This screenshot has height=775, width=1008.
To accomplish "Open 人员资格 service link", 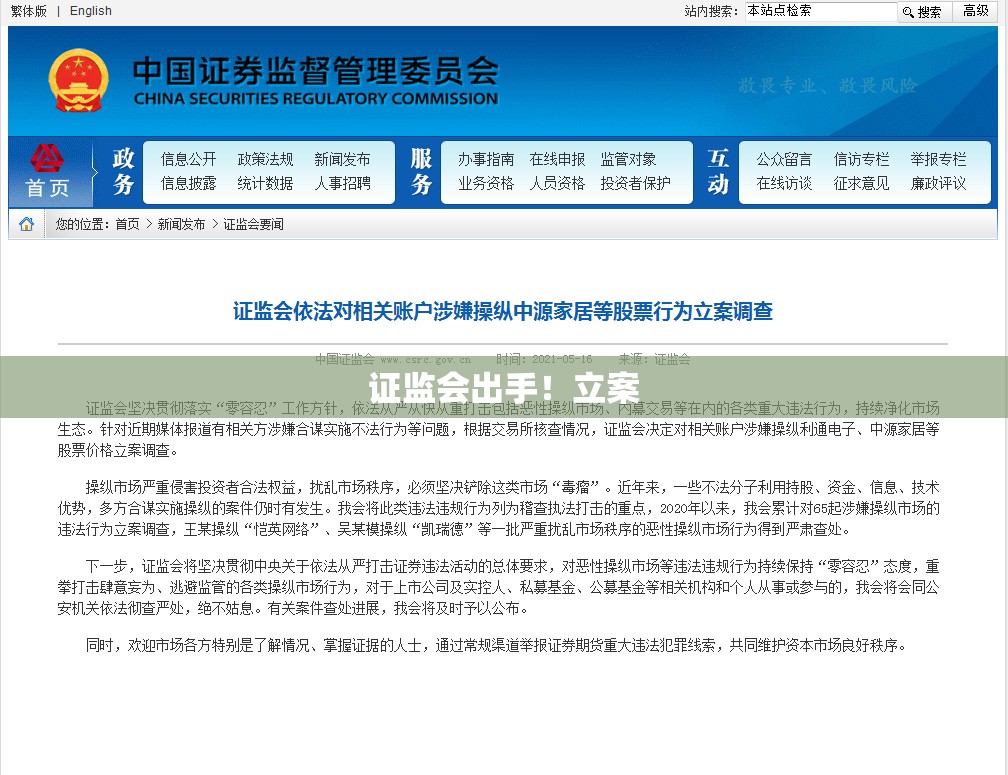I will [x=557, y=183].
